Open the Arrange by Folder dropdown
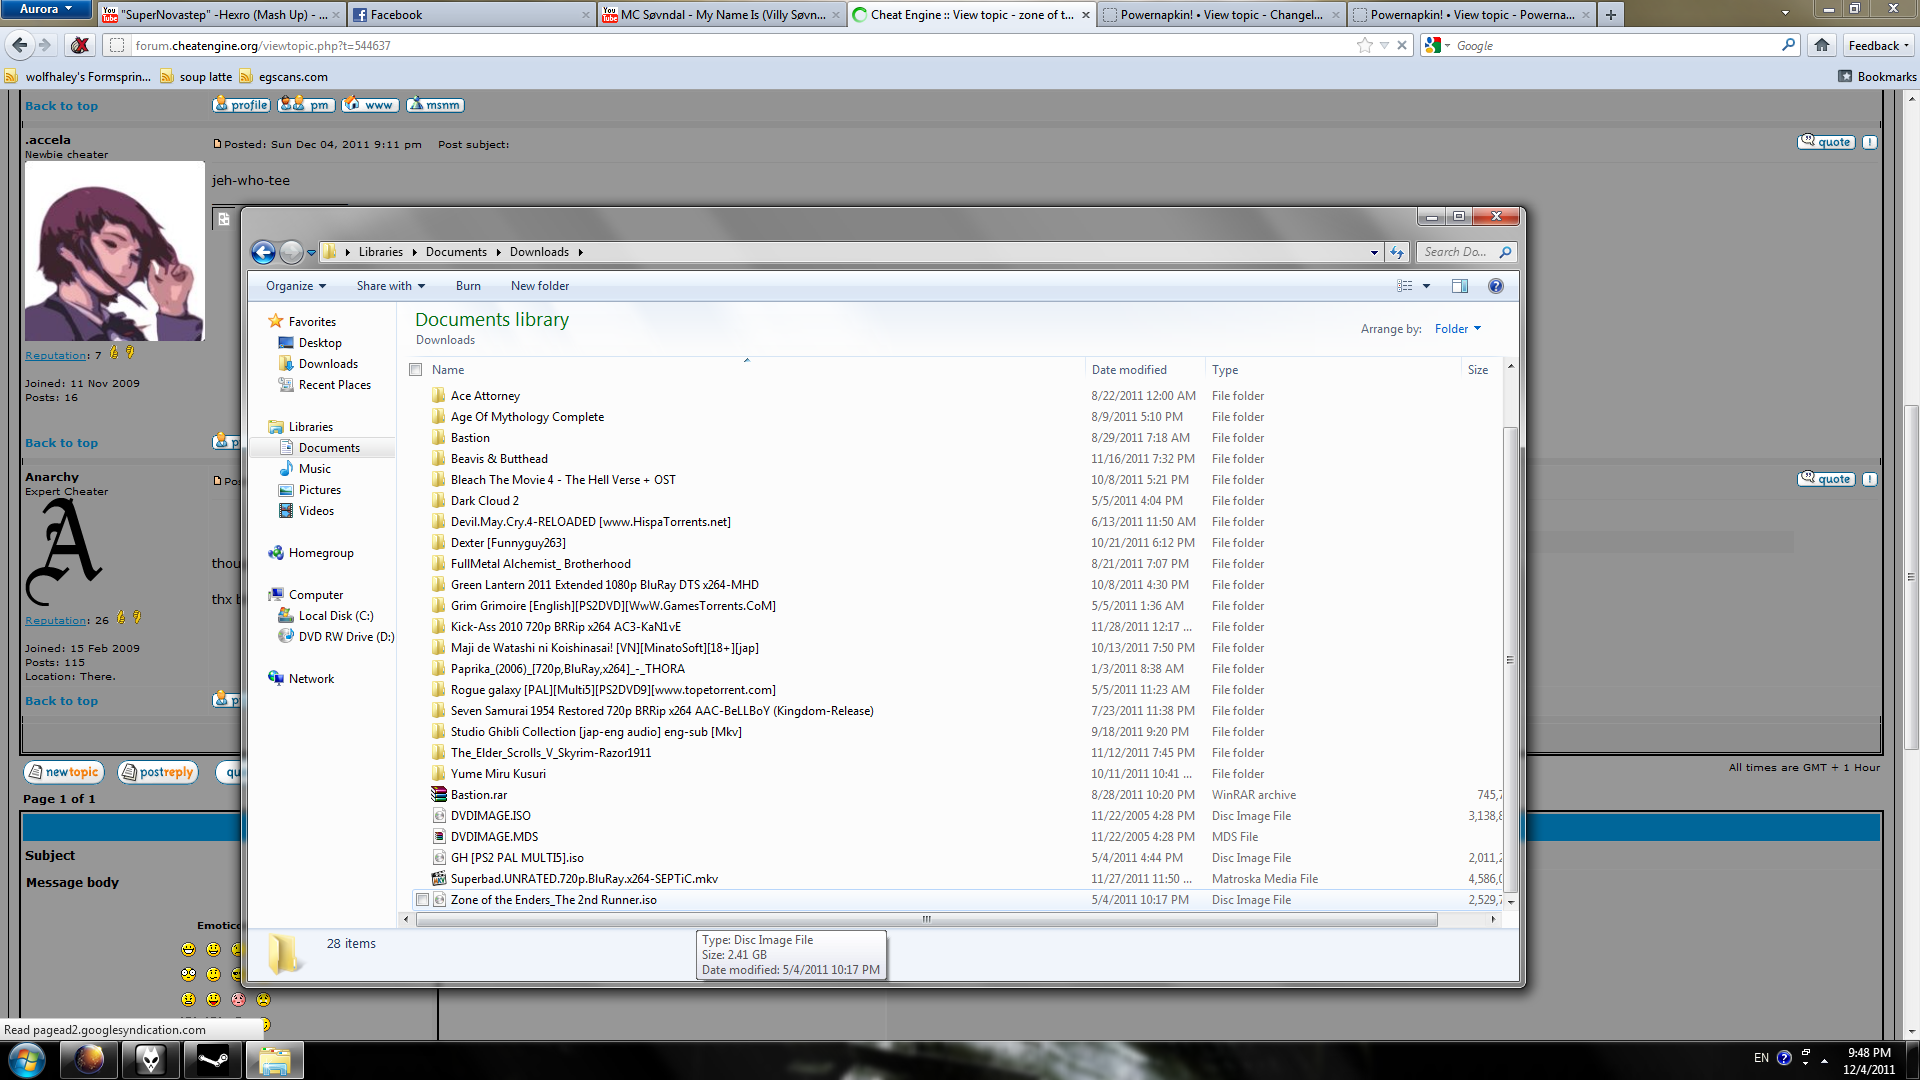 (x=1457, y=329)
